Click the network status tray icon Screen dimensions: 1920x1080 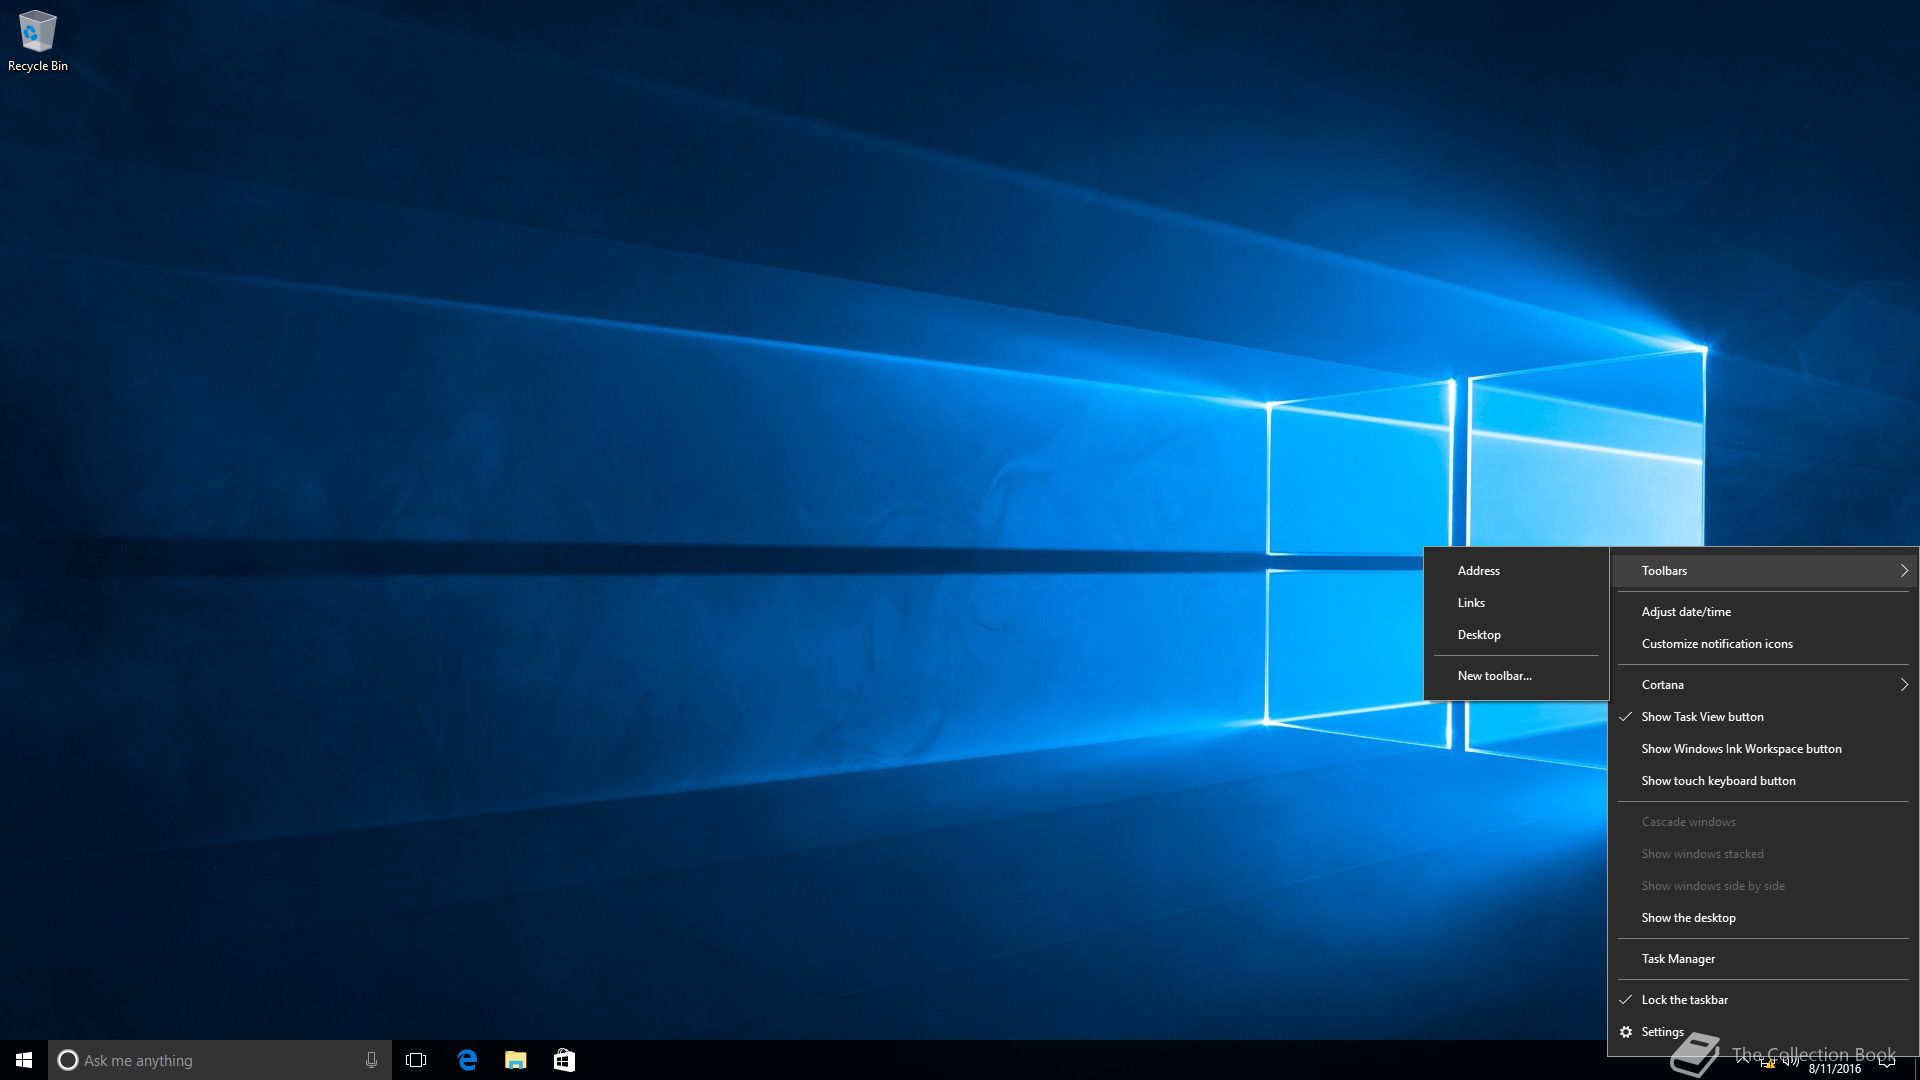click(x=1767, y=1063)
